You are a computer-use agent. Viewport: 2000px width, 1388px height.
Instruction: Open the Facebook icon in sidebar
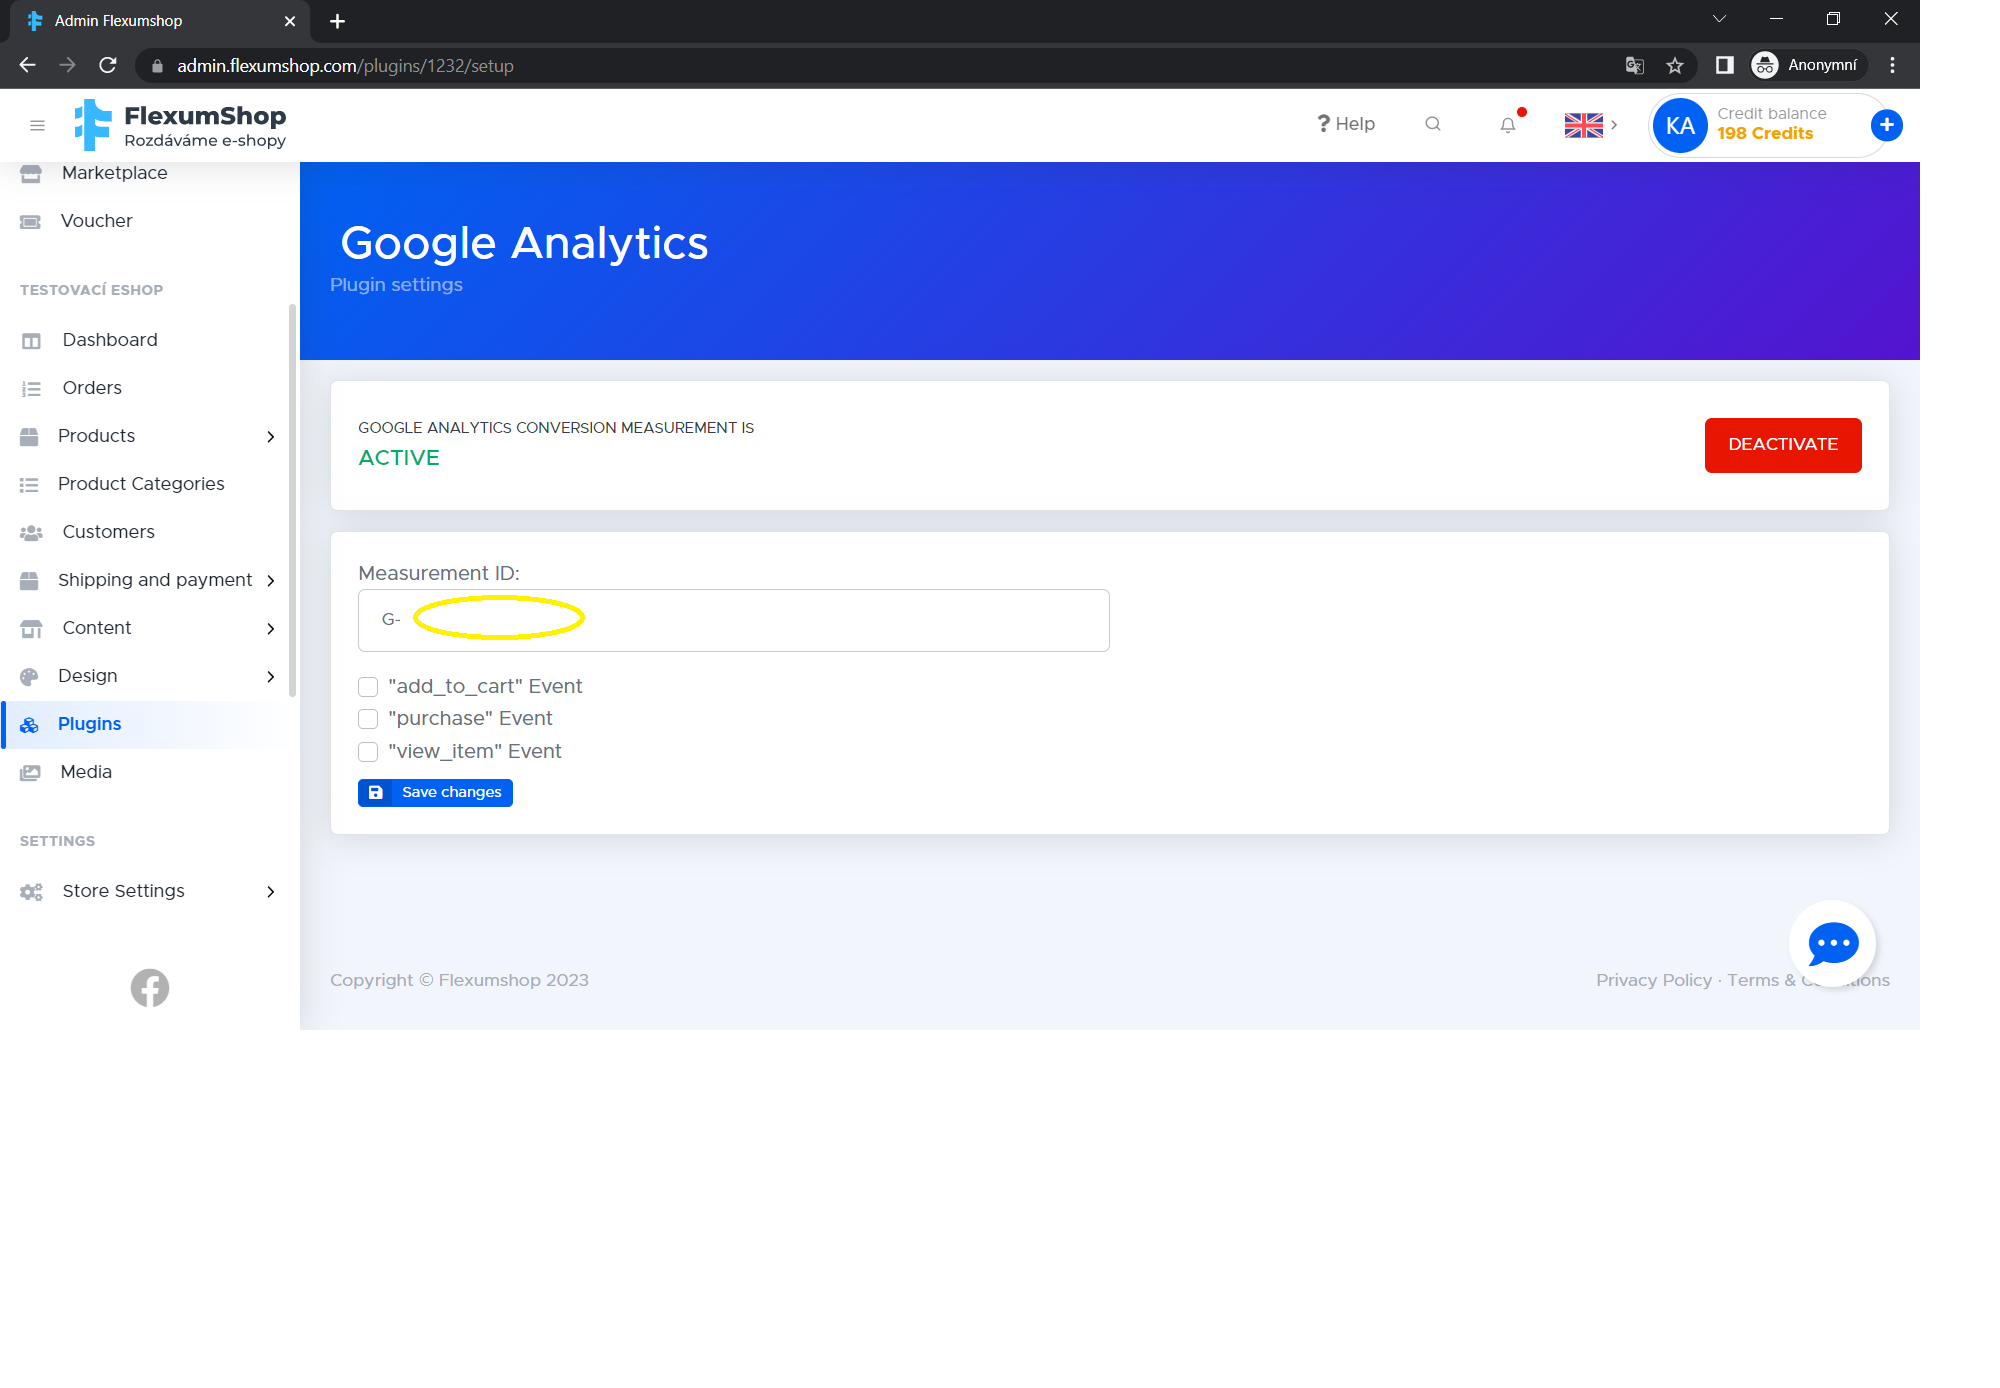tap(150, 988)
